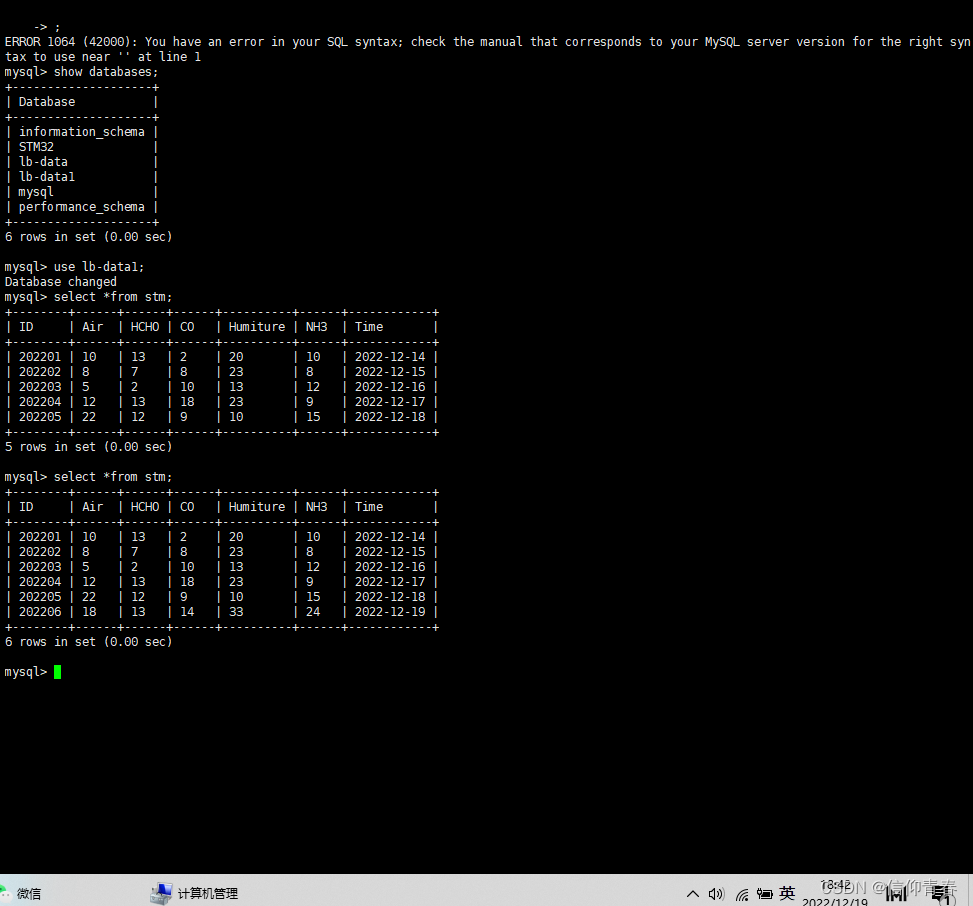Open the Wi-Fi network tray icon
This screenshot has height=906, width=973.
(742, 894)
